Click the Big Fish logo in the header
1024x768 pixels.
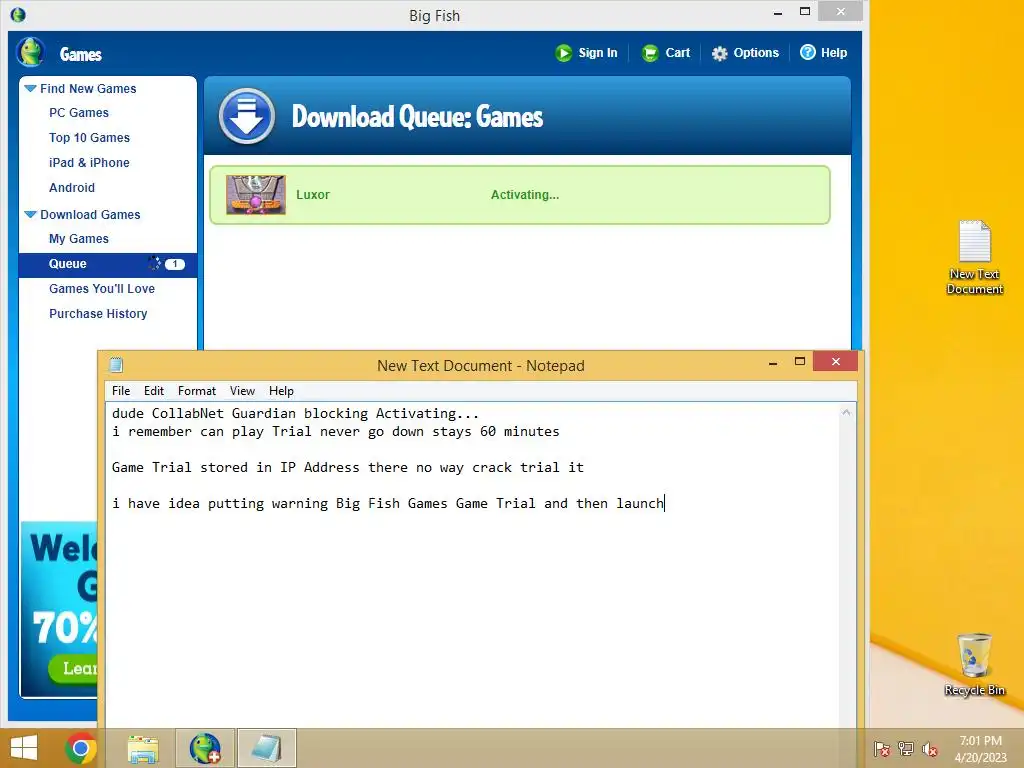[30, 52]
